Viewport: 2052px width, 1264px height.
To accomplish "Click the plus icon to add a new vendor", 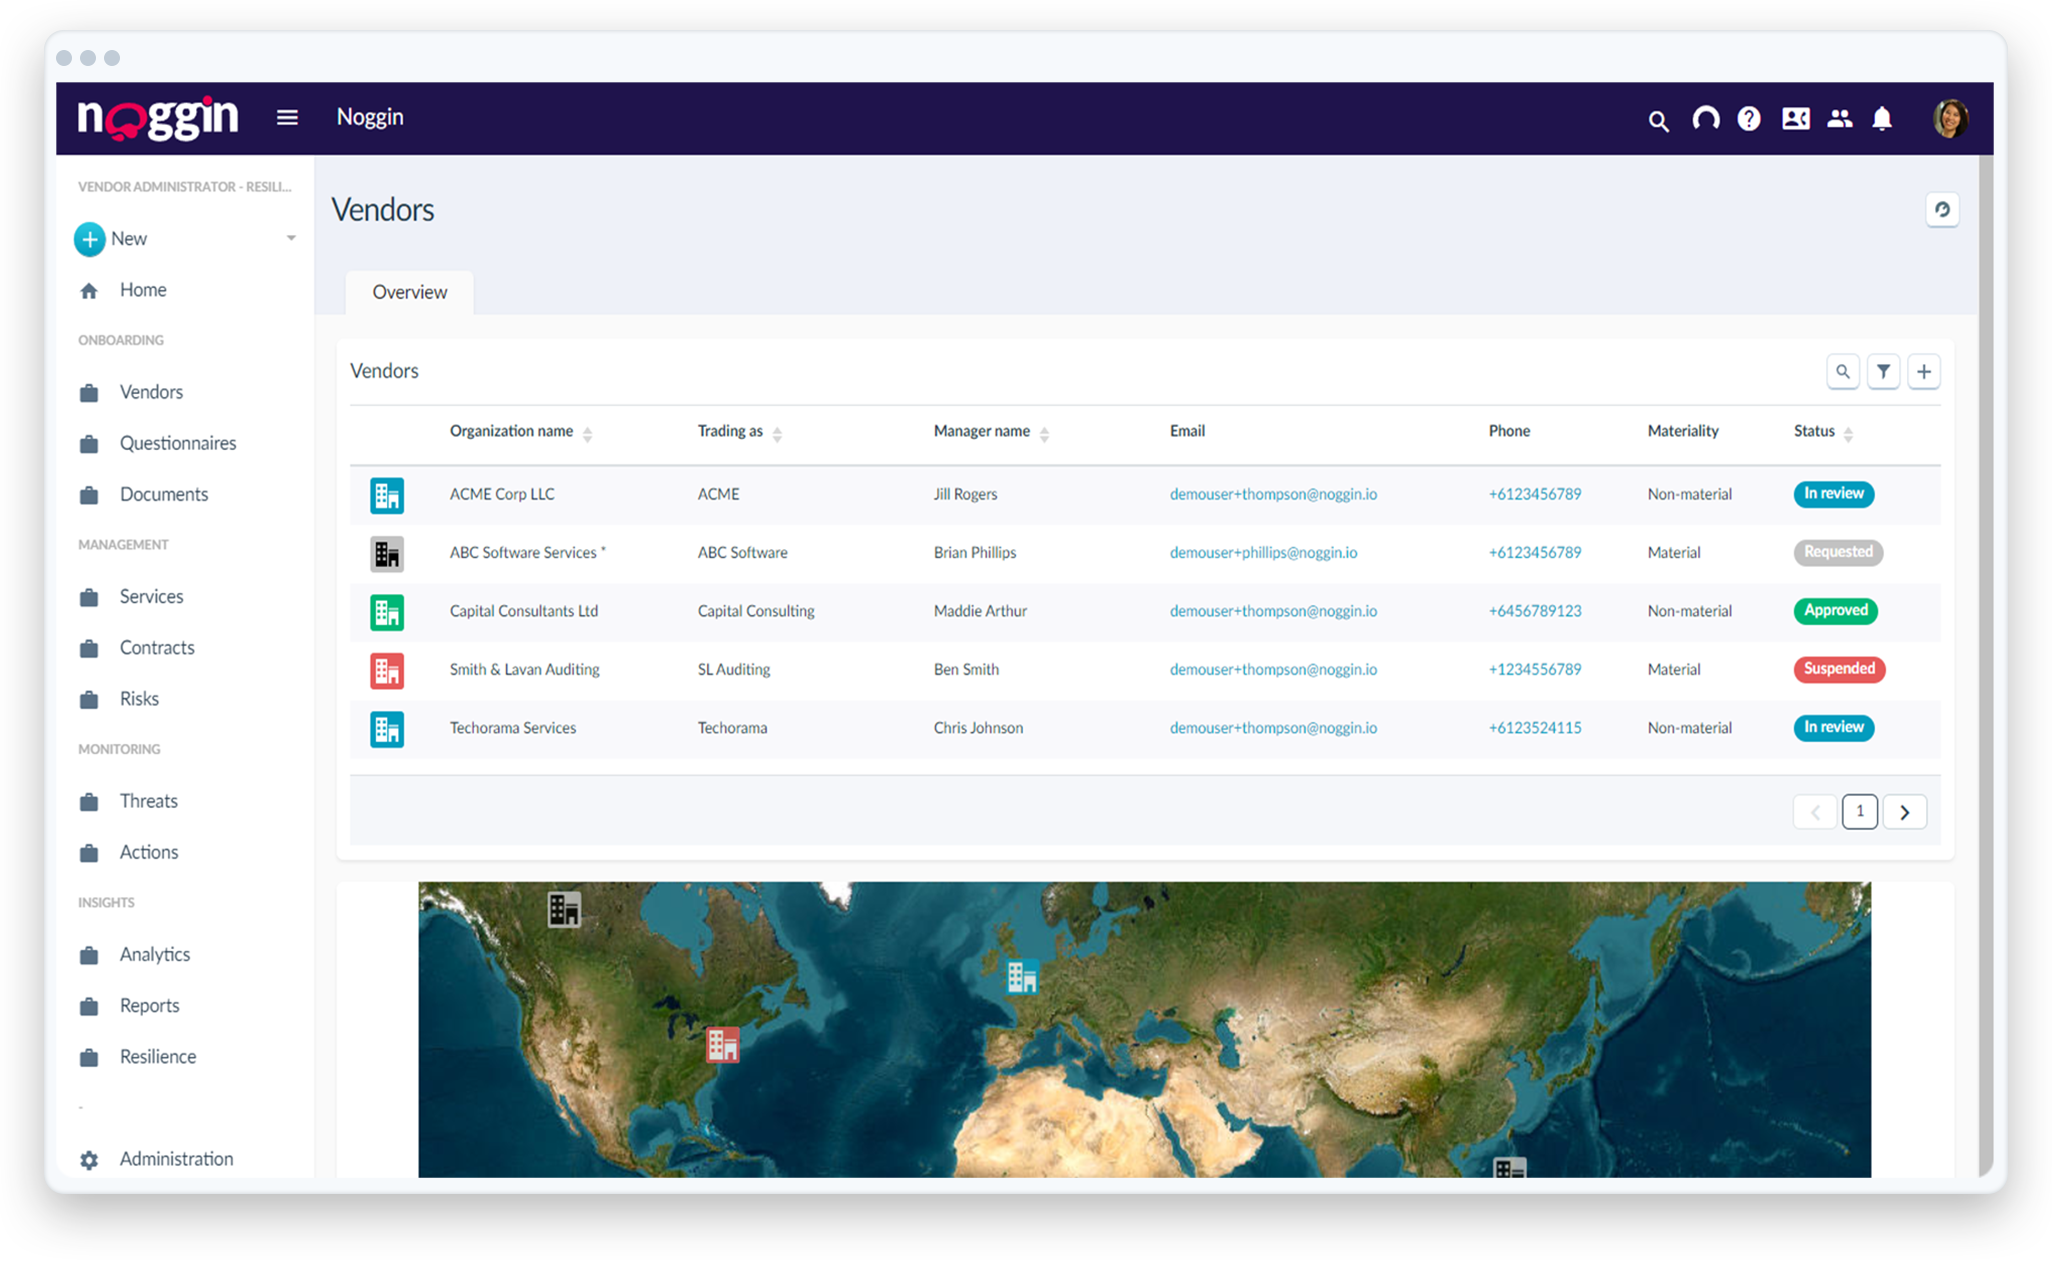I will 1924,371.
